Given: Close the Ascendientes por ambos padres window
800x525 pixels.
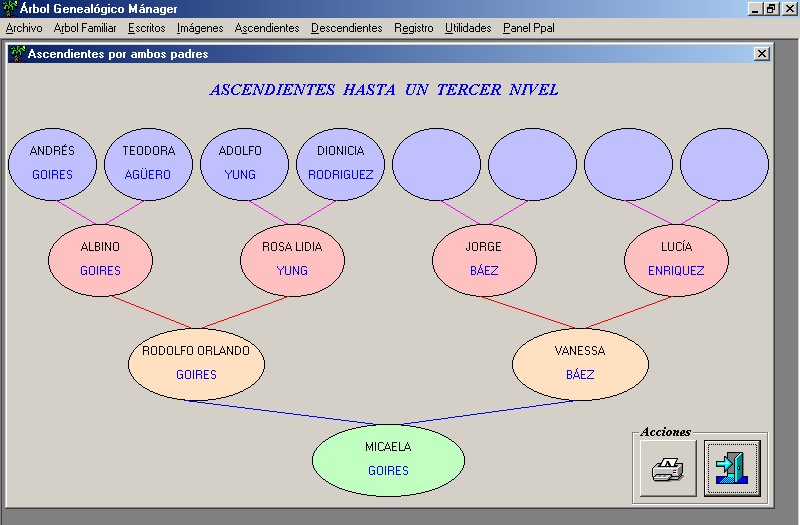Looking at the screenshot, I should 762,54.
